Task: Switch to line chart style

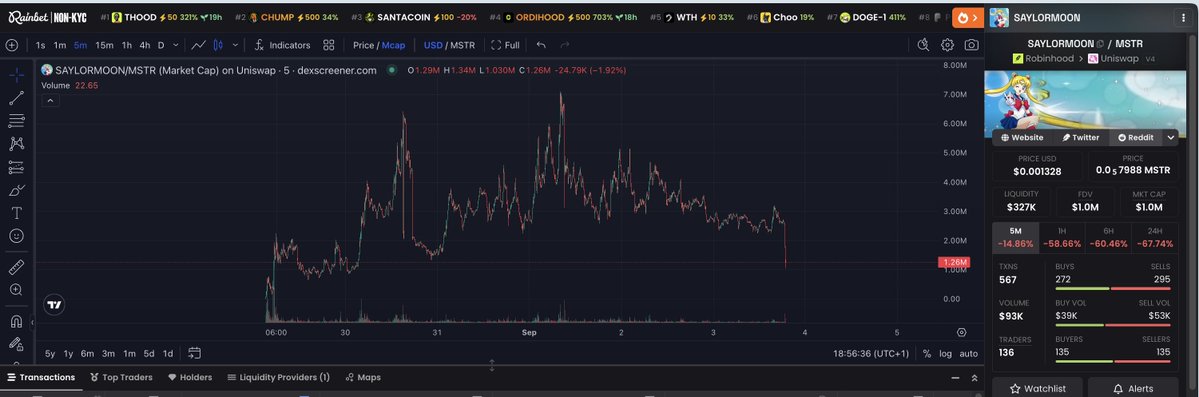Action: pyautogui.click(x=198, y=45)
